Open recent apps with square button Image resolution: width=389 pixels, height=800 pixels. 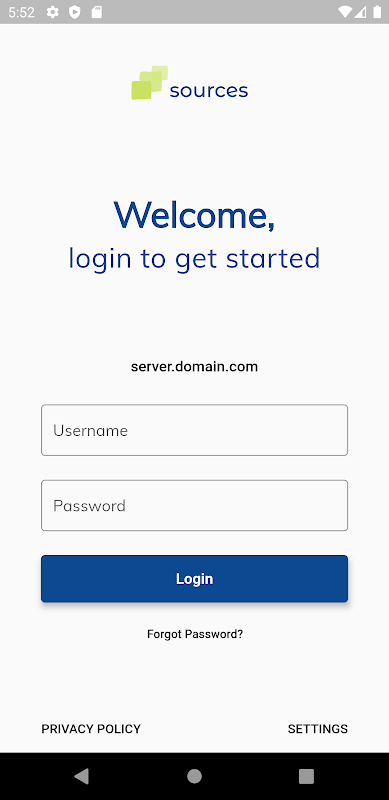tap(306, 776)
